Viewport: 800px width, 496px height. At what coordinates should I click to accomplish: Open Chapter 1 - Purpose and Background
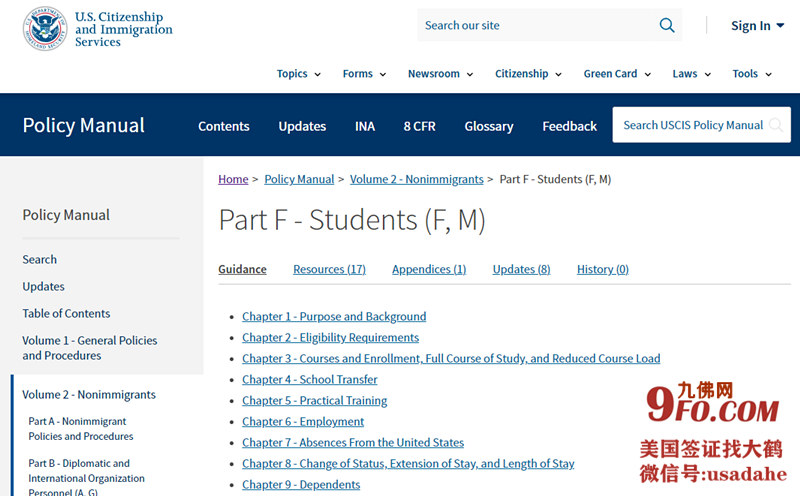(x=334, y=316)
